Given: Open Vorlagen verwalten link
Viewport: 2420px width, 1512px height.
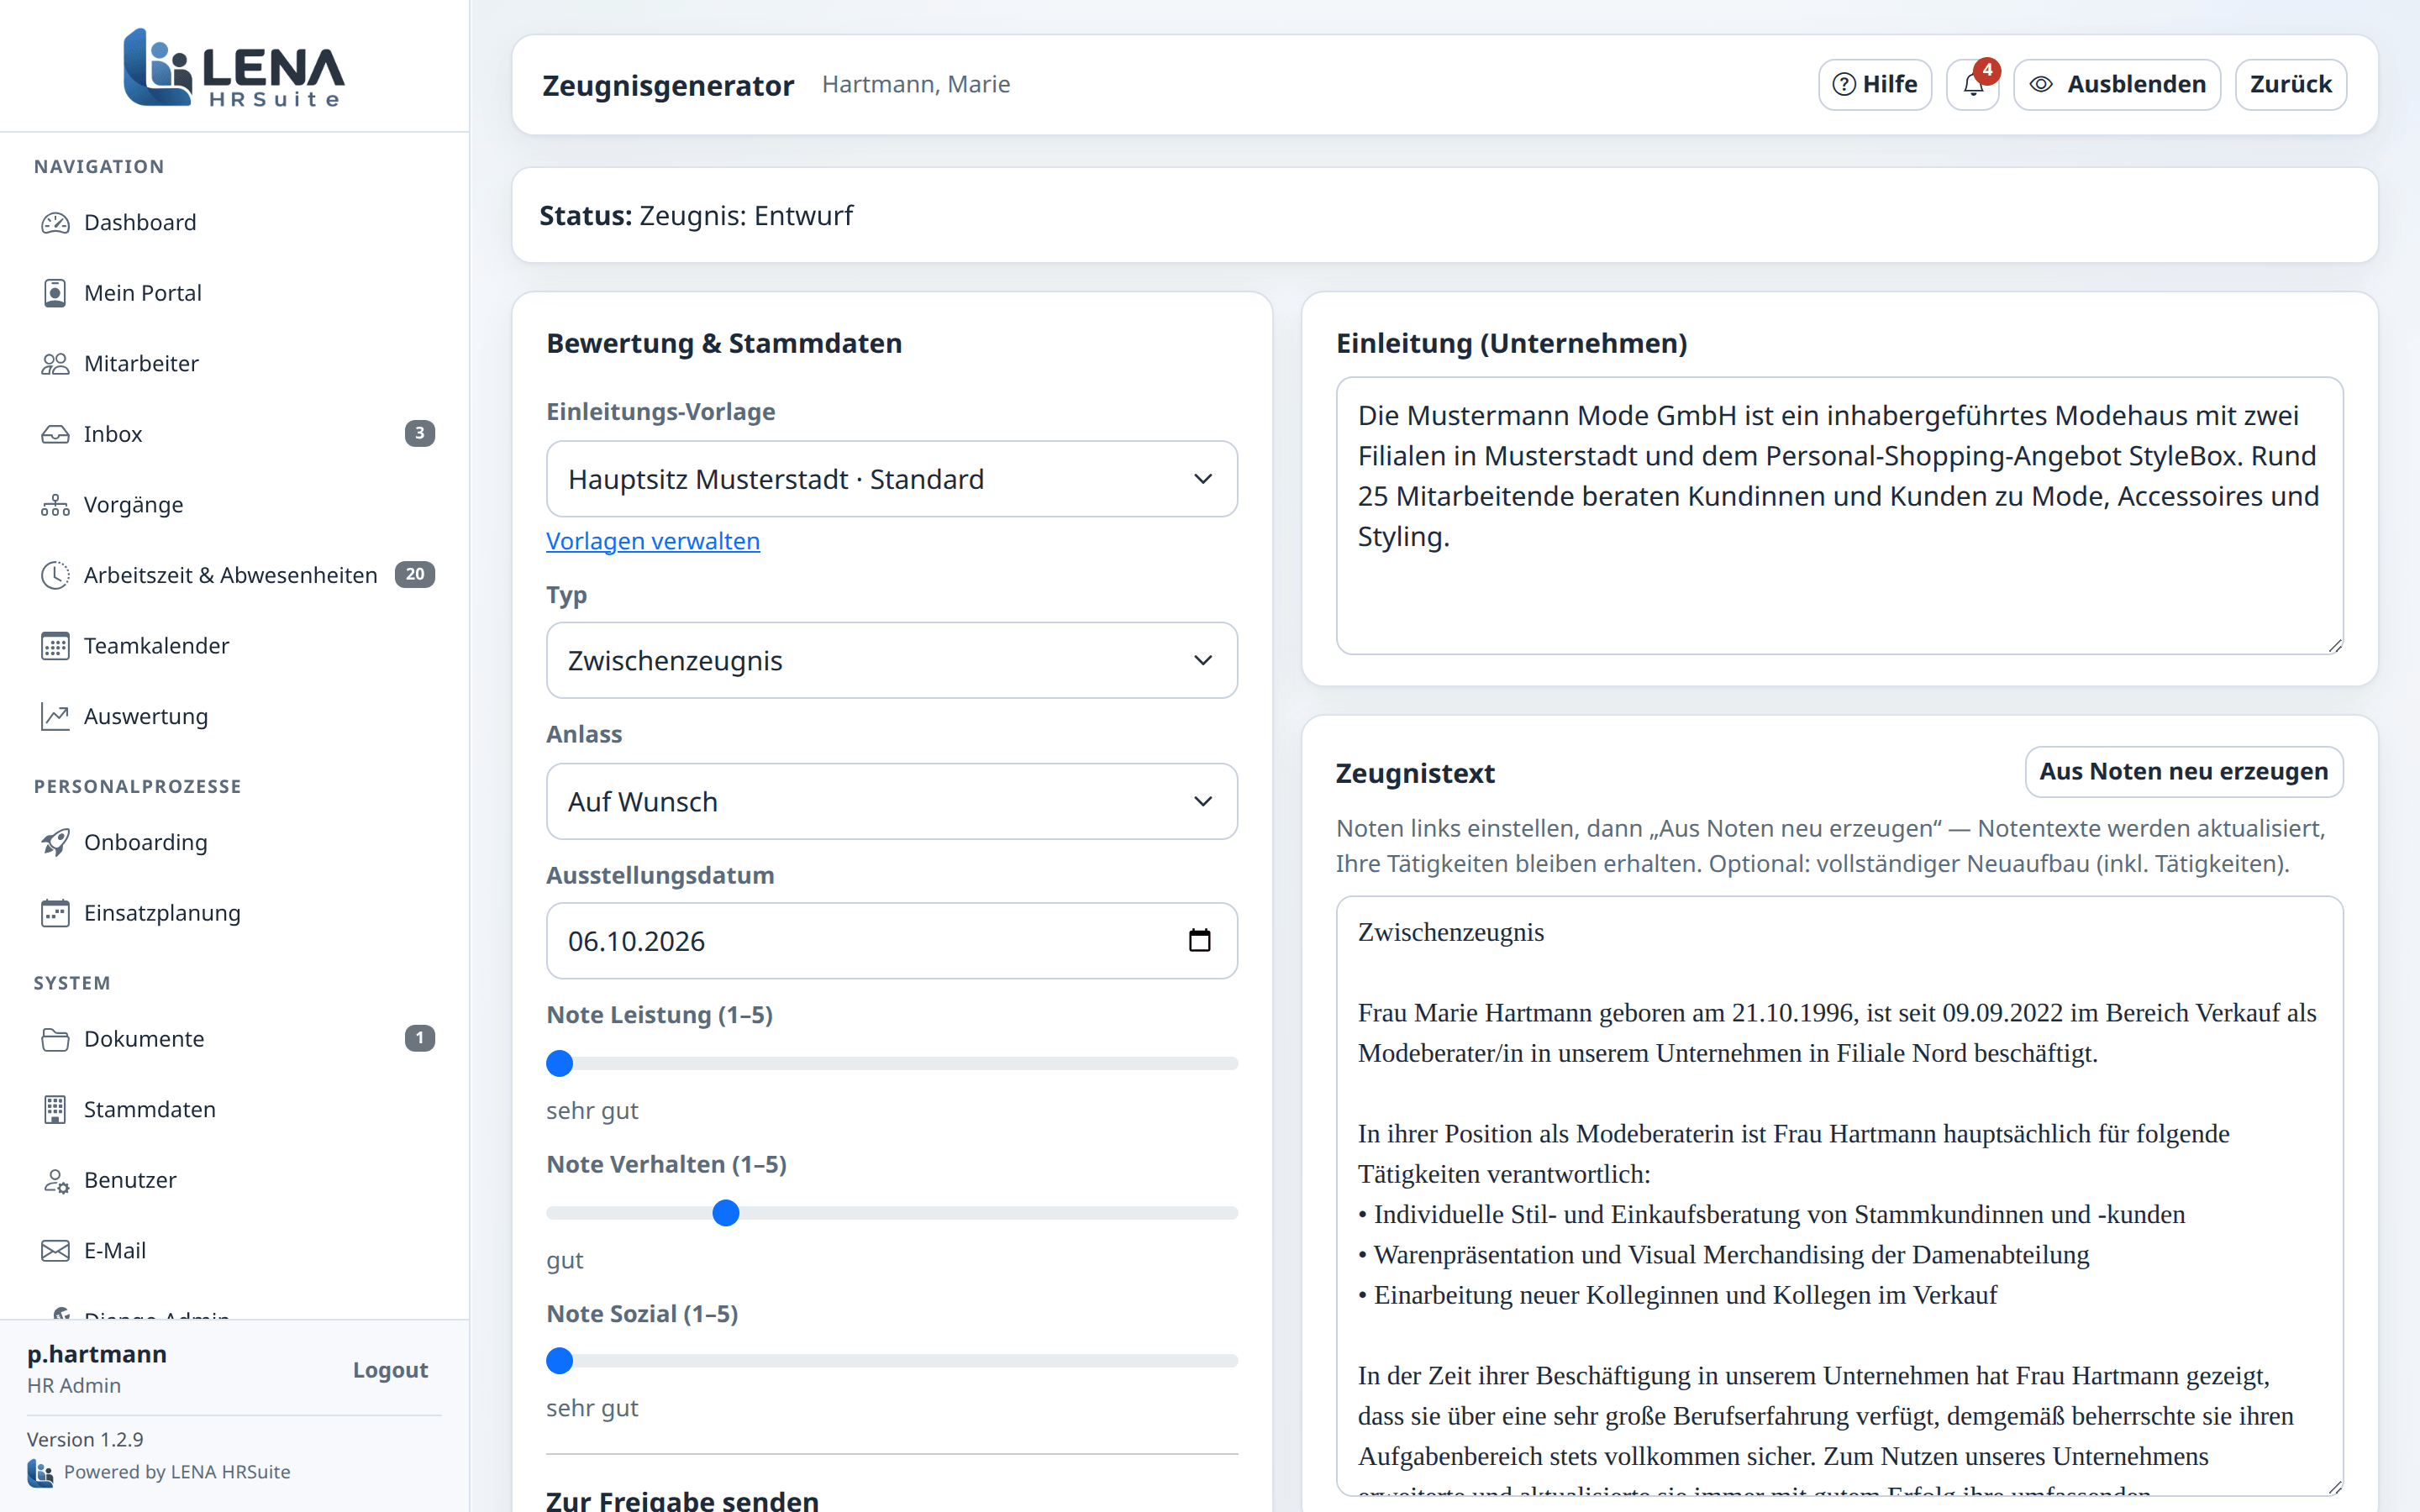Looking at the screenshot, I should coord(653,541).
